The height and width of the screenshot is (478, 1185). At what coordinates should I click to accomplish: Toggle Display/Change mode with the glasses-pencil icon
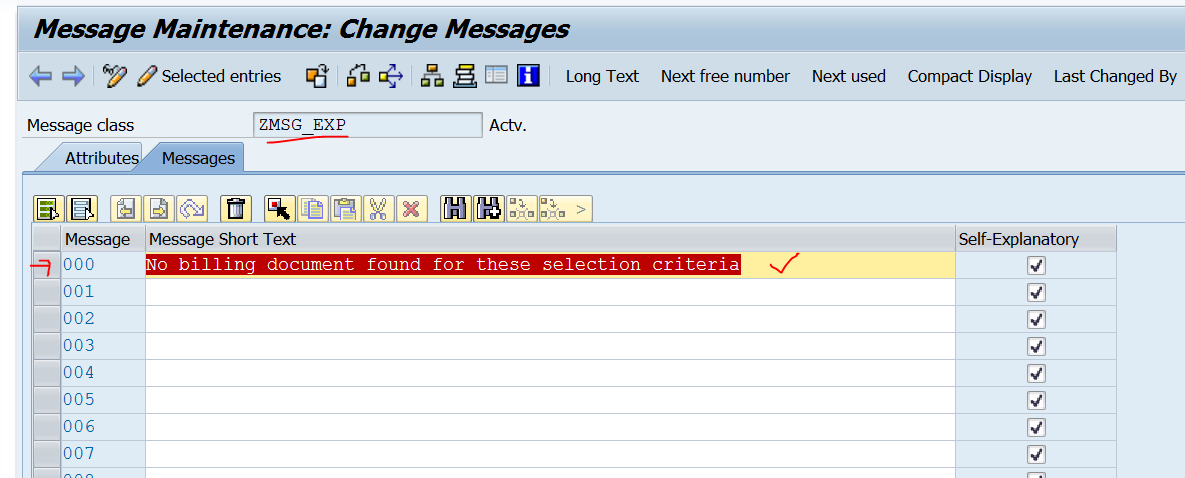[x=115, y=76]
